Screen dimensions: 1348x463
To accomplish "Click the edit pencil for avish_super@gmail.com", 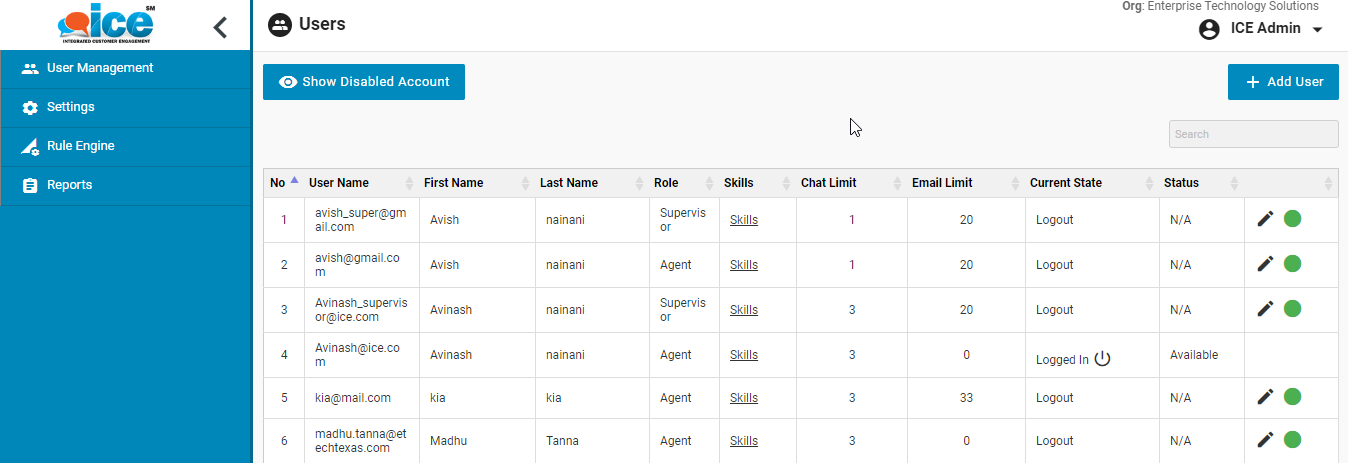I will pyautogui.click(x=1265, y=219).
